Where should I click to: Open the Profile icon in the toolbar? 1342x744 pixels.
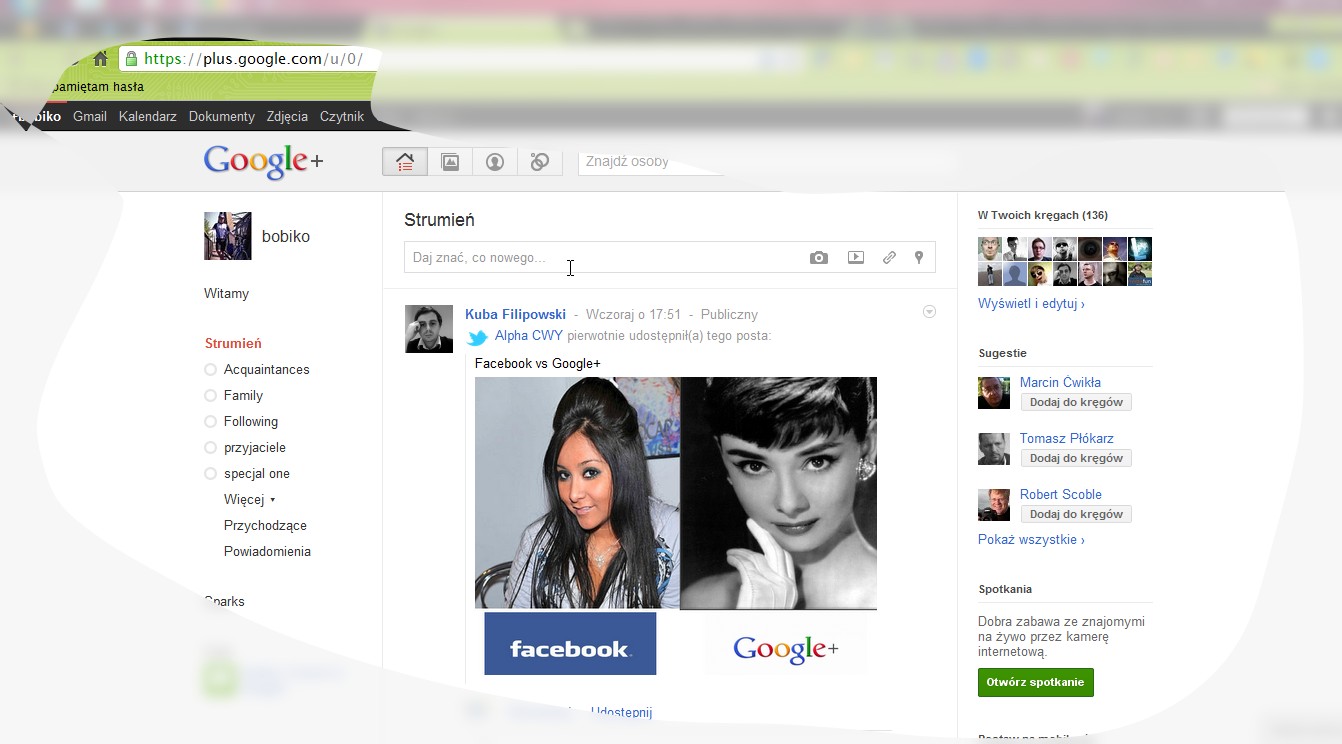pyautogui.click(x=495, y=162)
